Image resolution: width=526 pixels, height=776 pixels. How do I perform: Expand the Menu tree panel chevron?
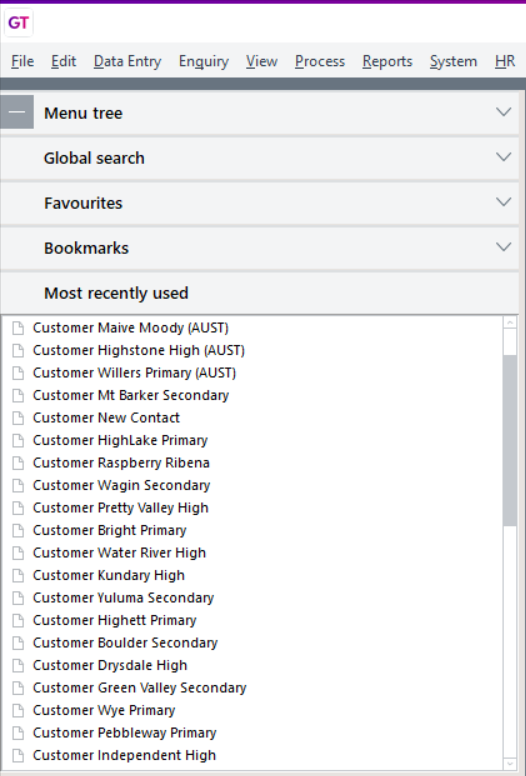pos(504,112)
